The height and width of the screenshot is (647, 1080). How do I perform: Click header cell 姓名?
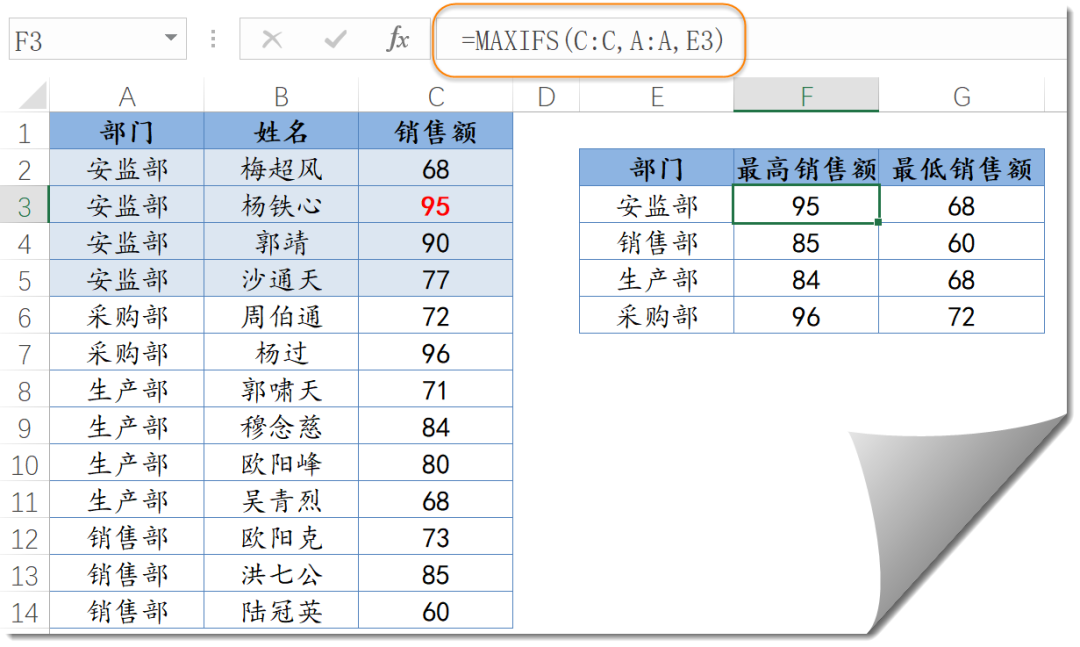[281, 131]
